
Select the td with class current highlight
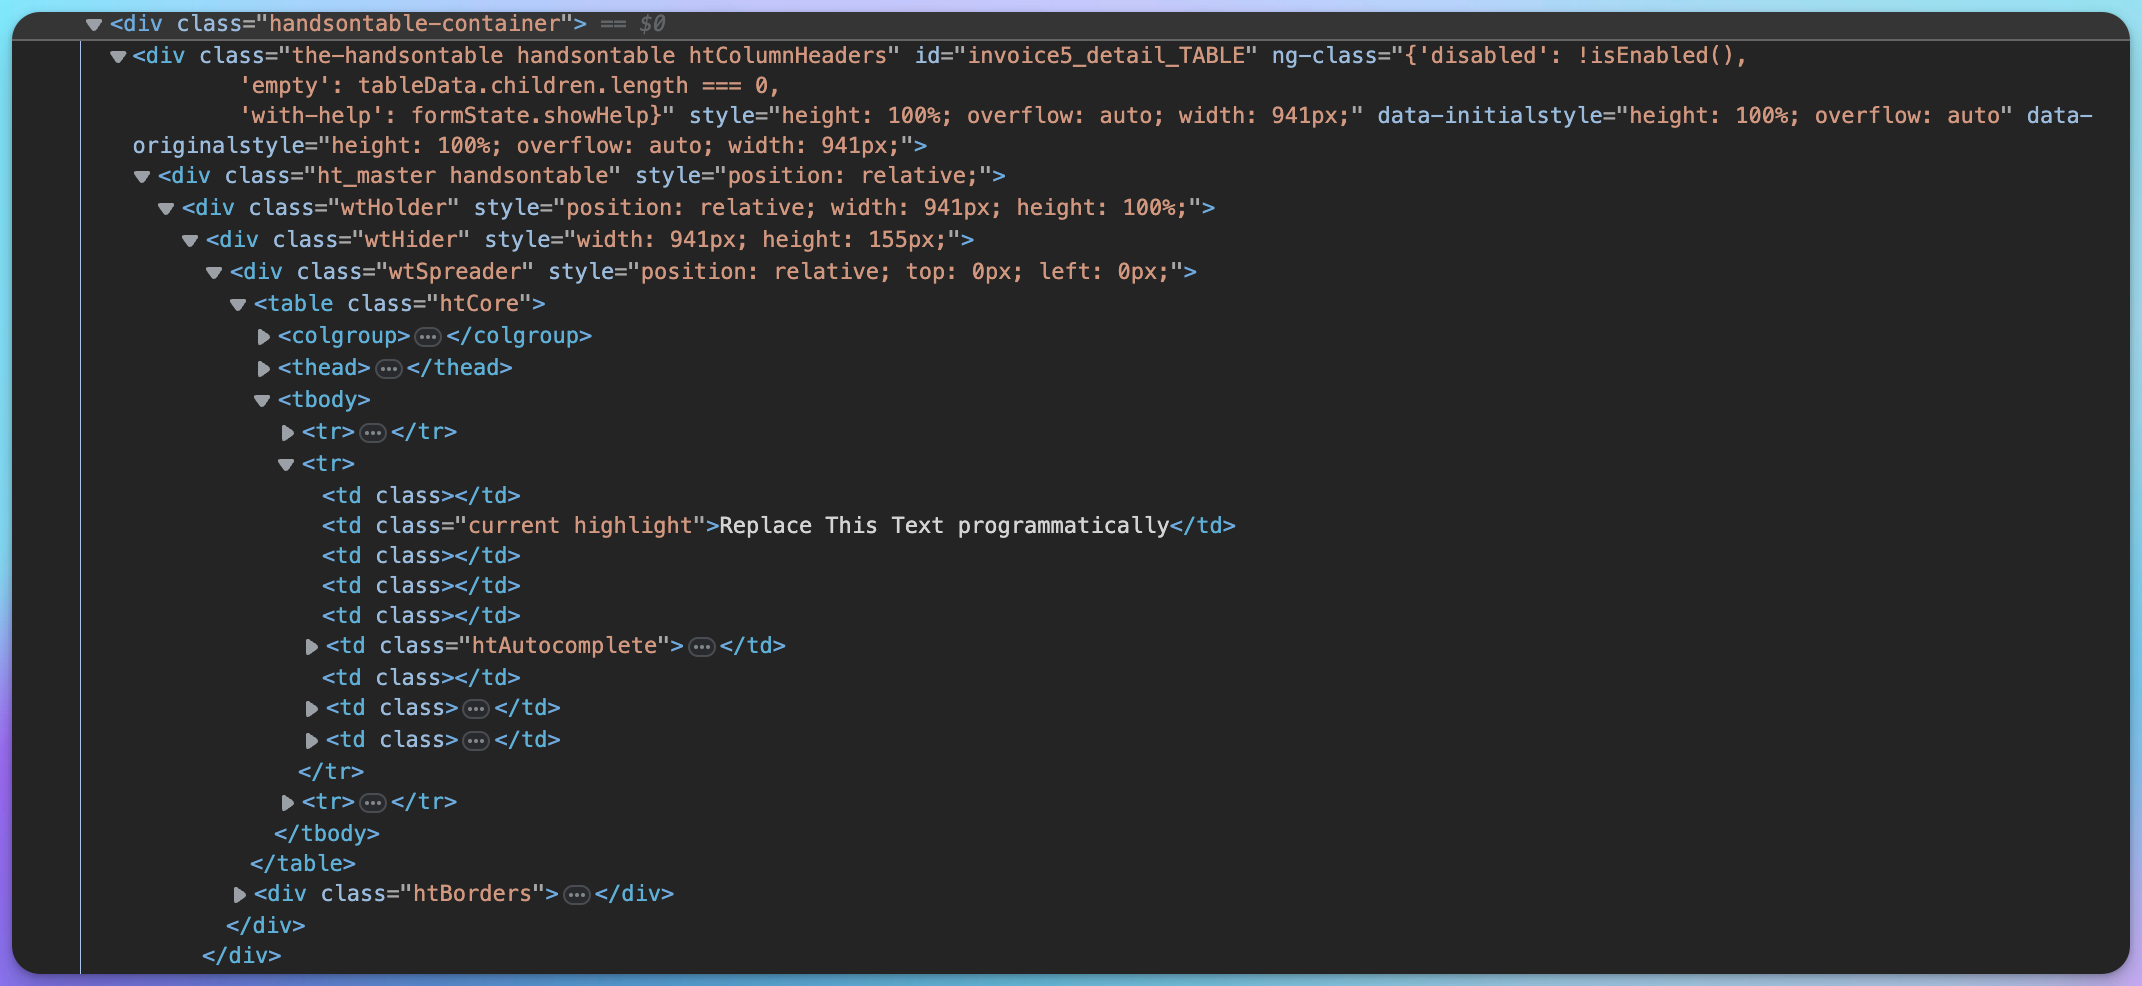coord(778,526)
